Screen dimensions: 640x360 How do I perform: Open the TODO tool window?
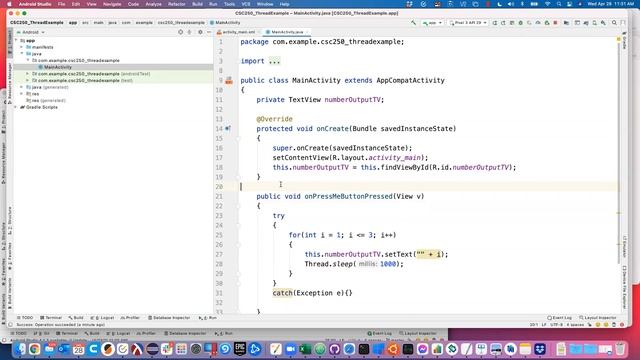[x=25, y=318]
